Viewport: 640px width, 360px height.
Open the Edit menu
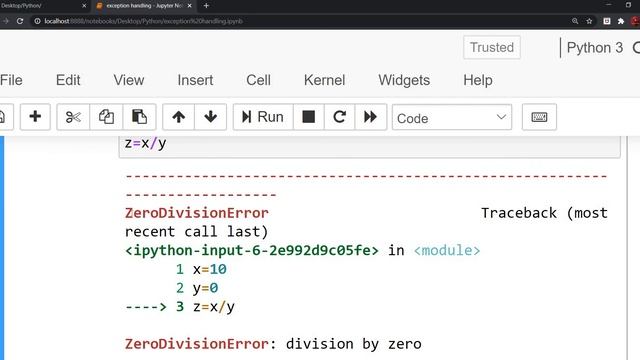(68, 80)
